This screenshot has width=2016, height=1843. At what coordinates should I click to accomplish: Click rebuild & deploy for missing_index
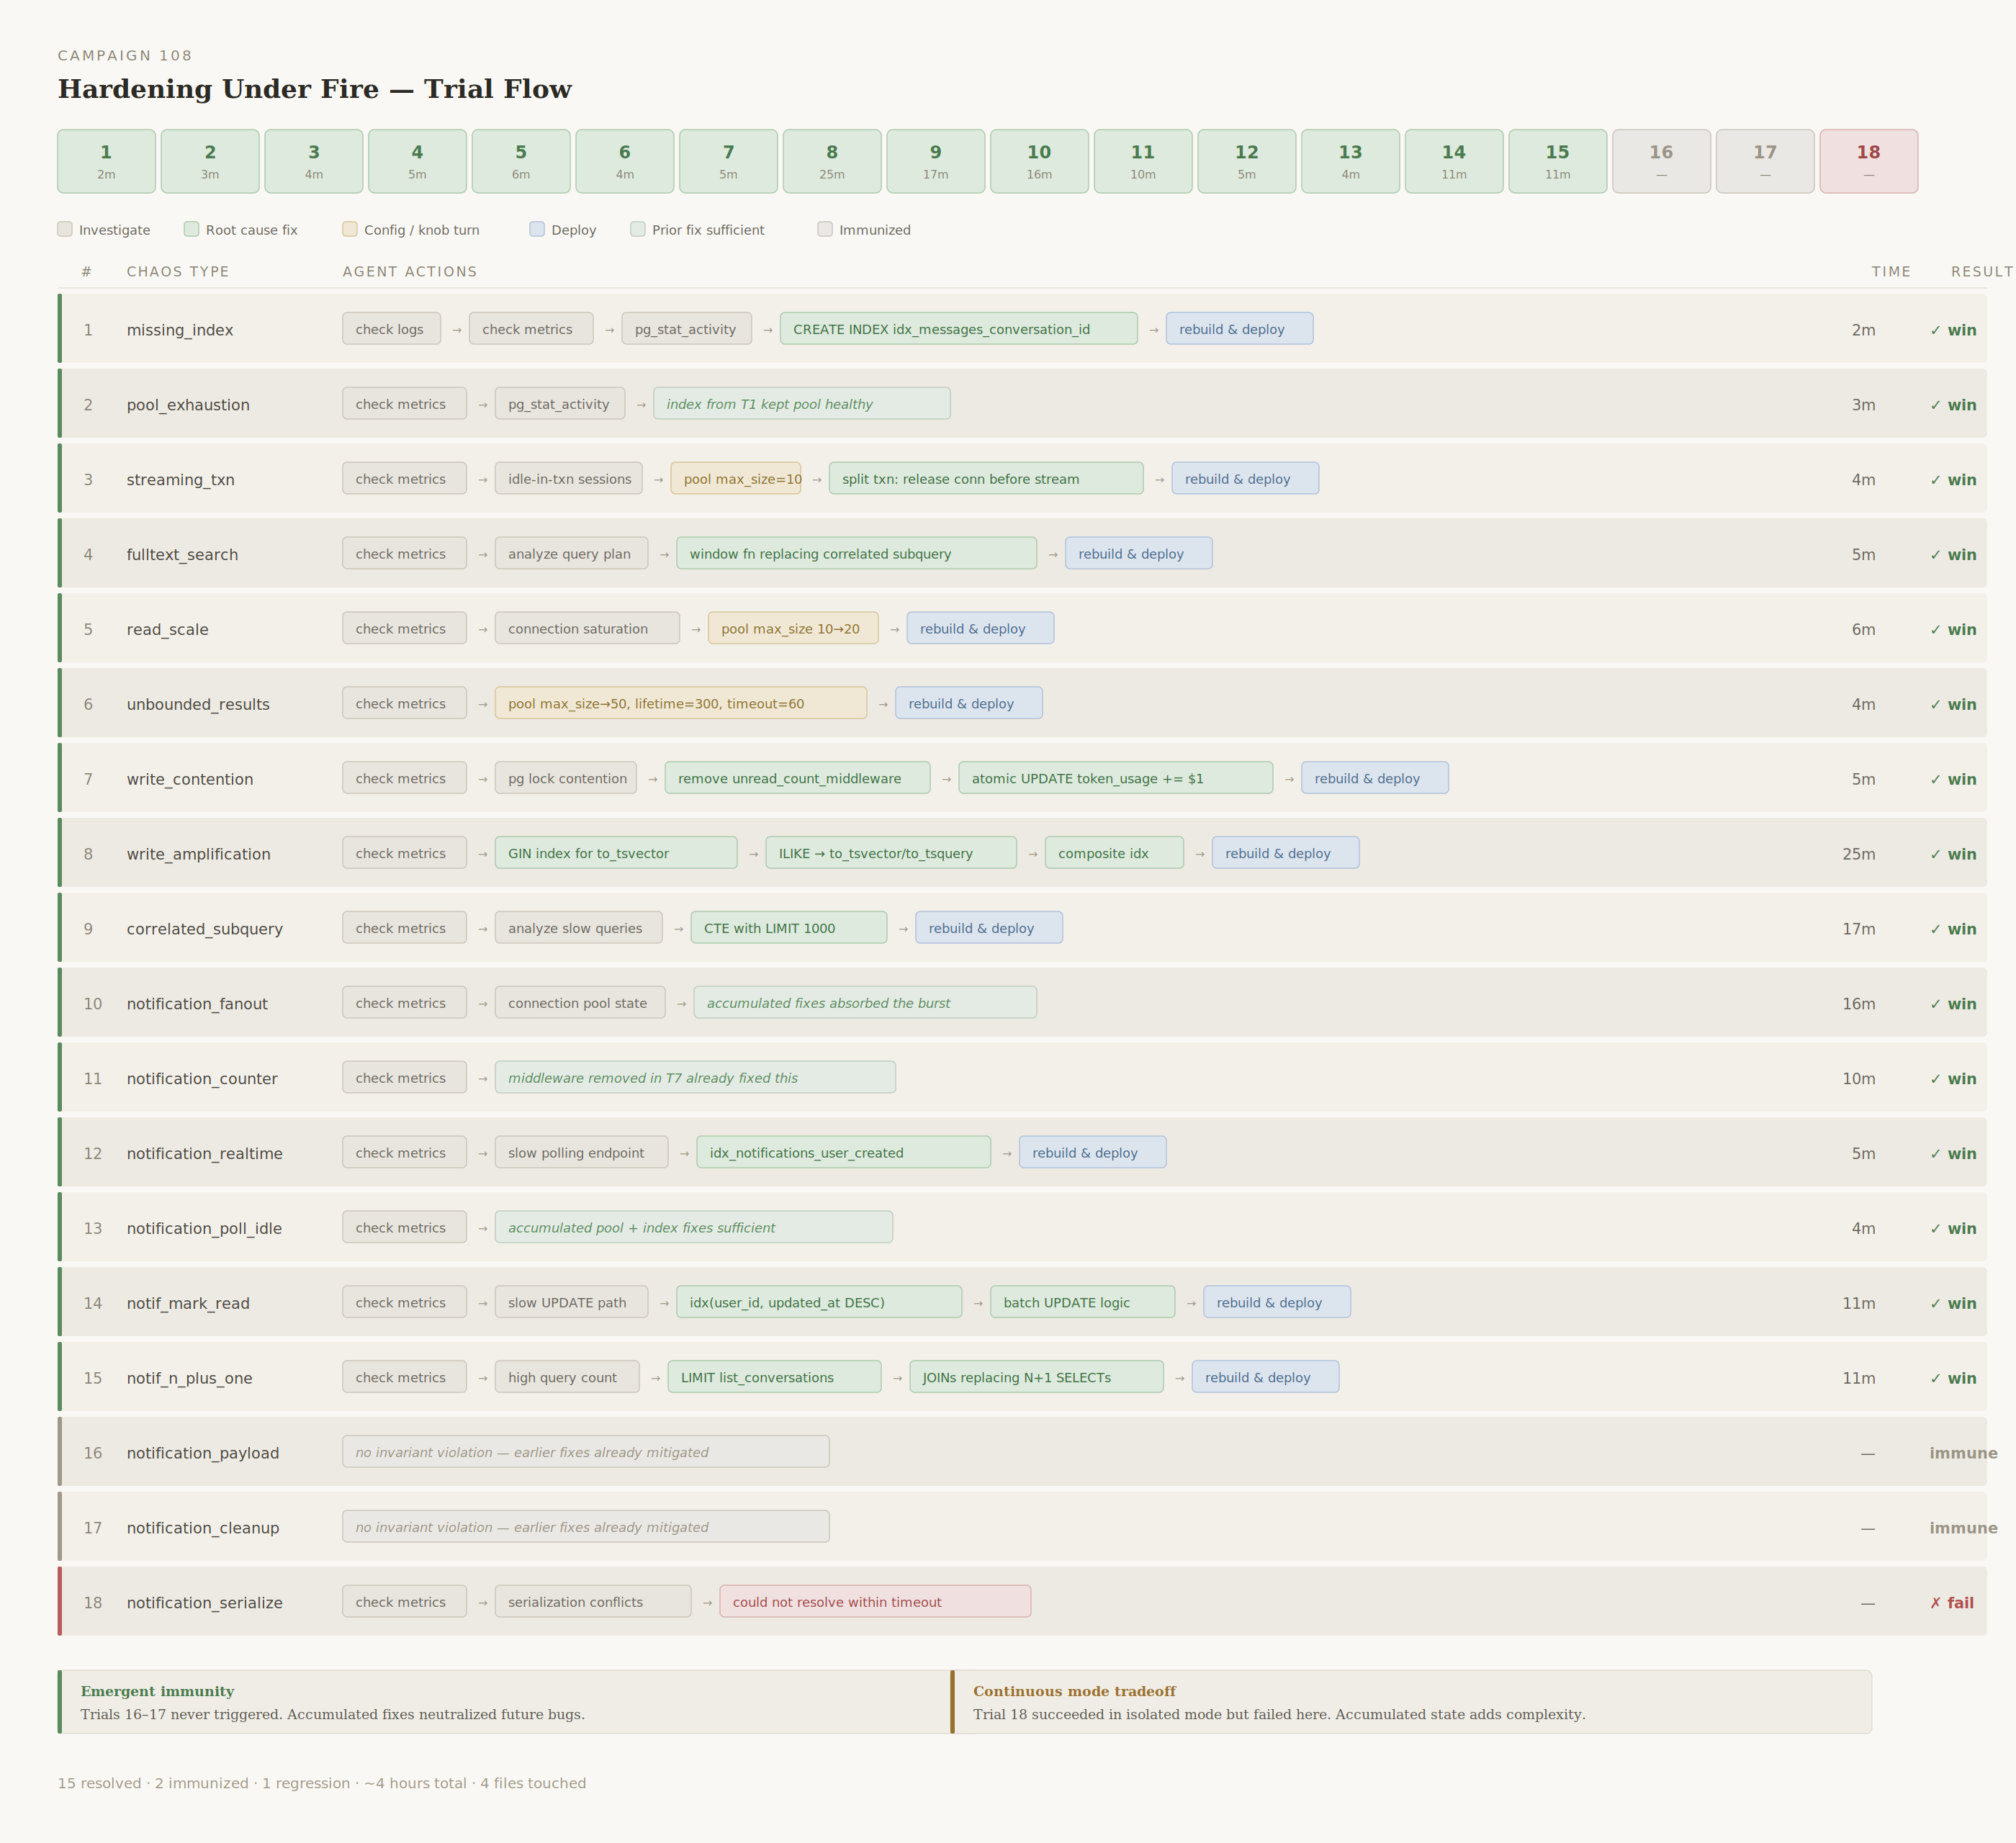click(x=1239, y=328)
